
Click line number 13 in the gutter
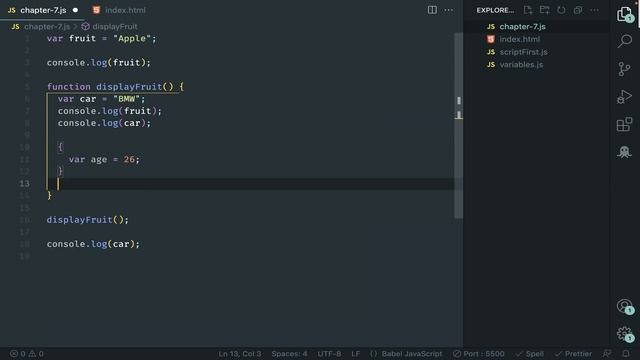coord(24,184)
